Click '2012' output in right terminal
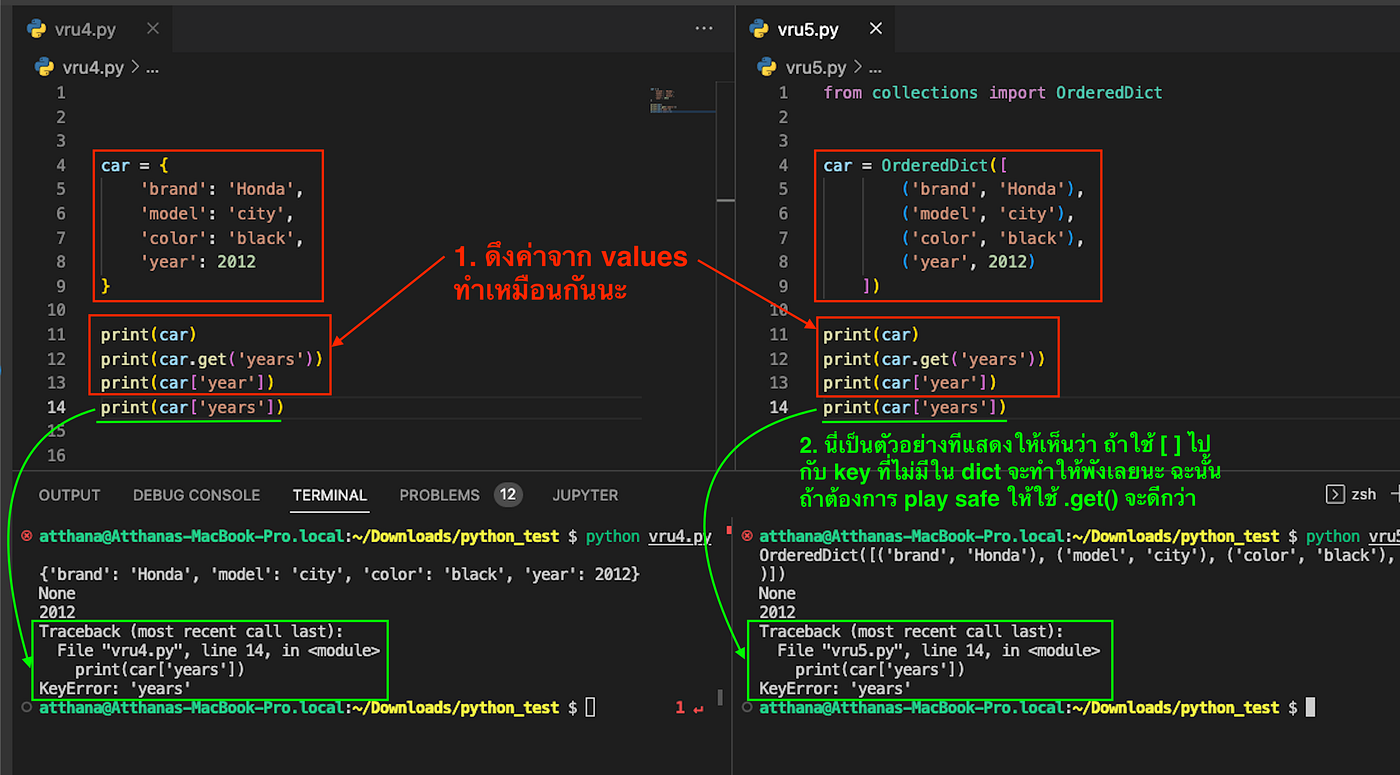The image size is (1400, 775). [778, 612]
